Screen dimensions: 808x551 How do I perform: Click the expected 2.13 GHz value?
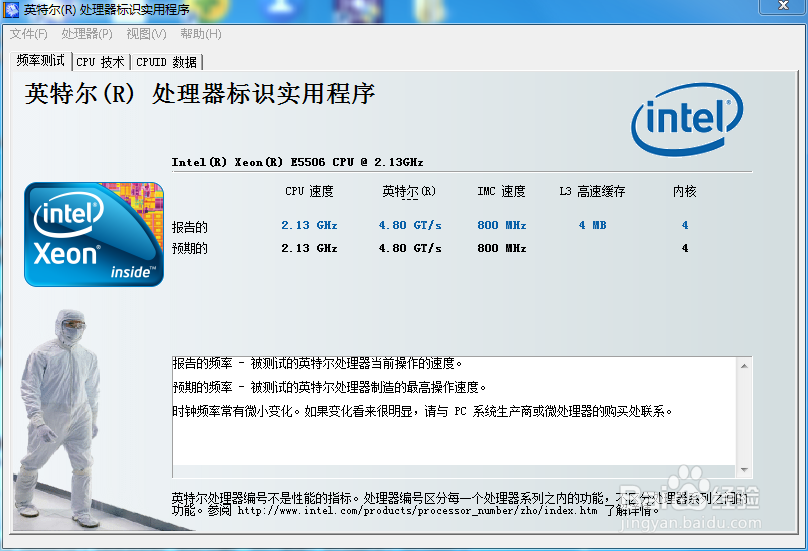click(x=309, y=248)
